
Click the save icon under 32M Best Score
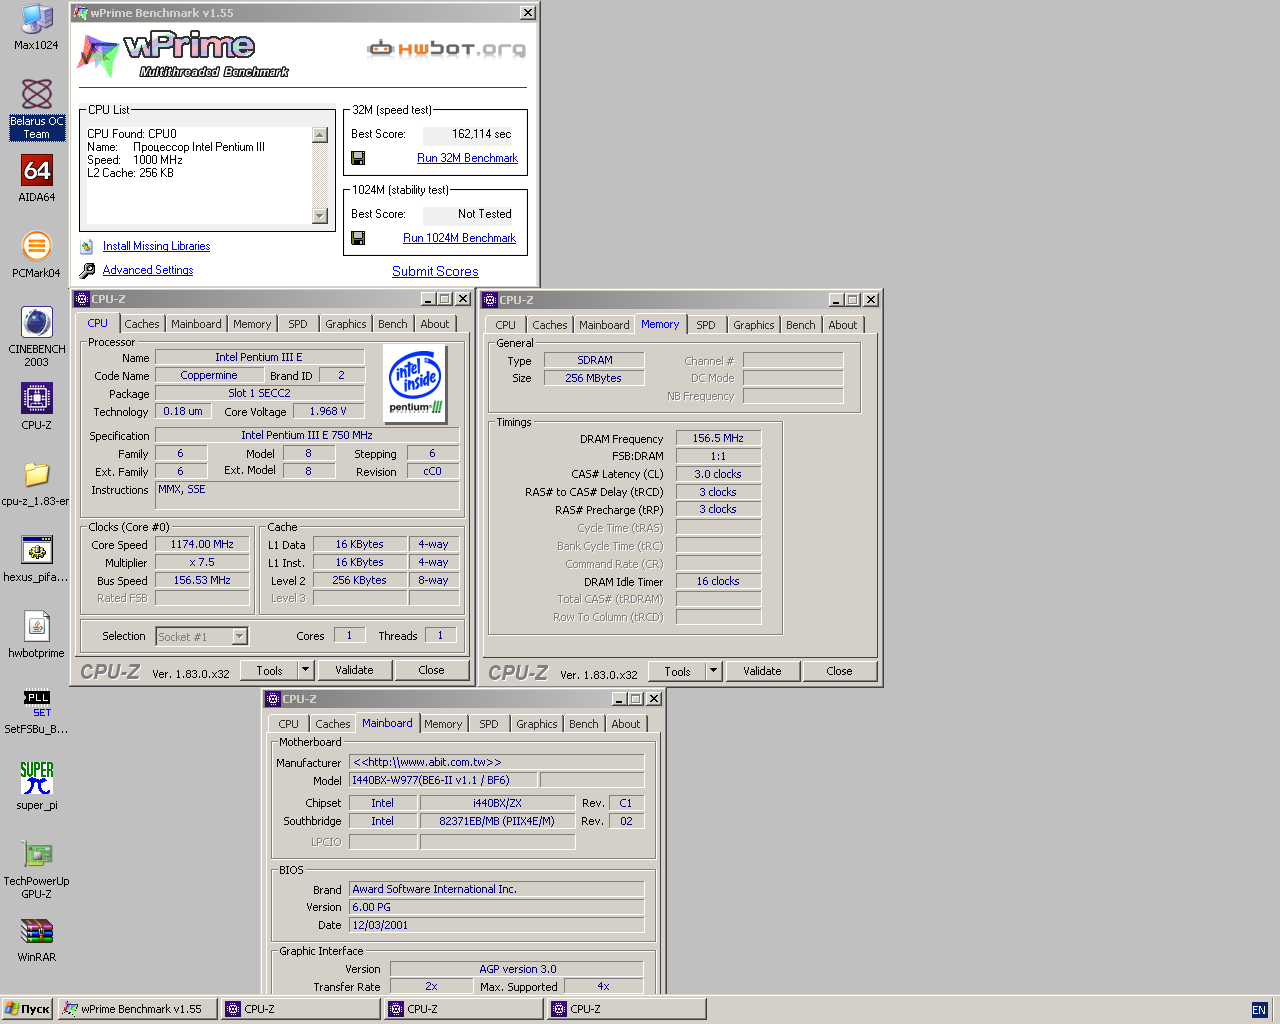pyautogui.click(x=358, y=158)
